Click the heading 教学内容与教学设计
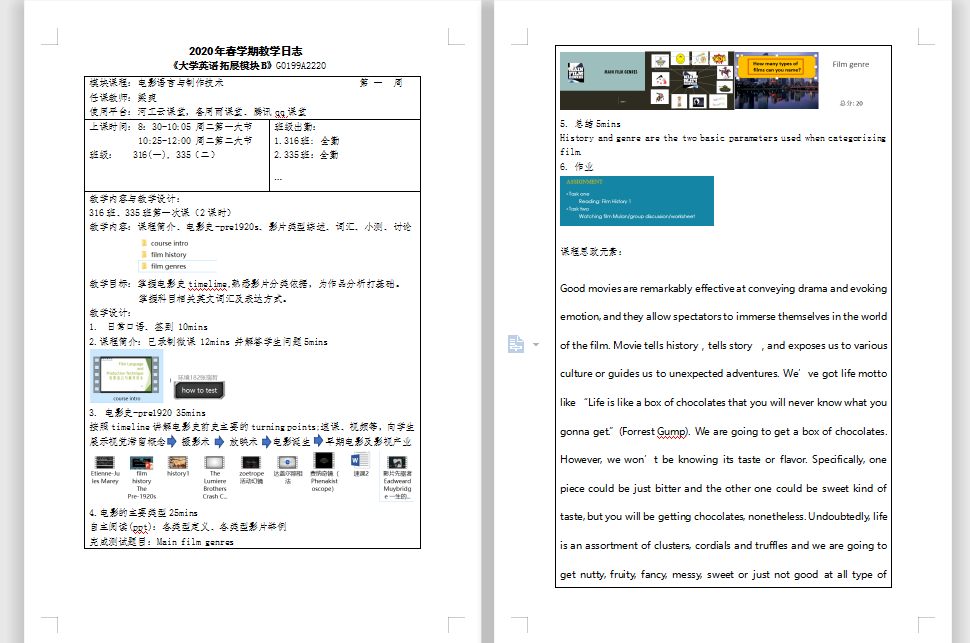The image size is (970, 643). pos(135,199)
